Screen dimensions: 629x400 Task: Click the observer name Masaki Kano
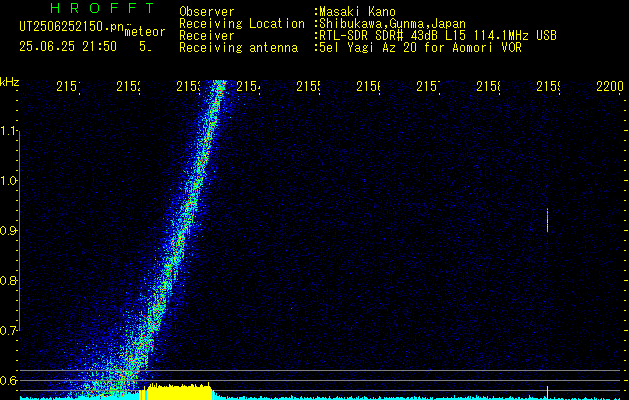pos(357,12)
